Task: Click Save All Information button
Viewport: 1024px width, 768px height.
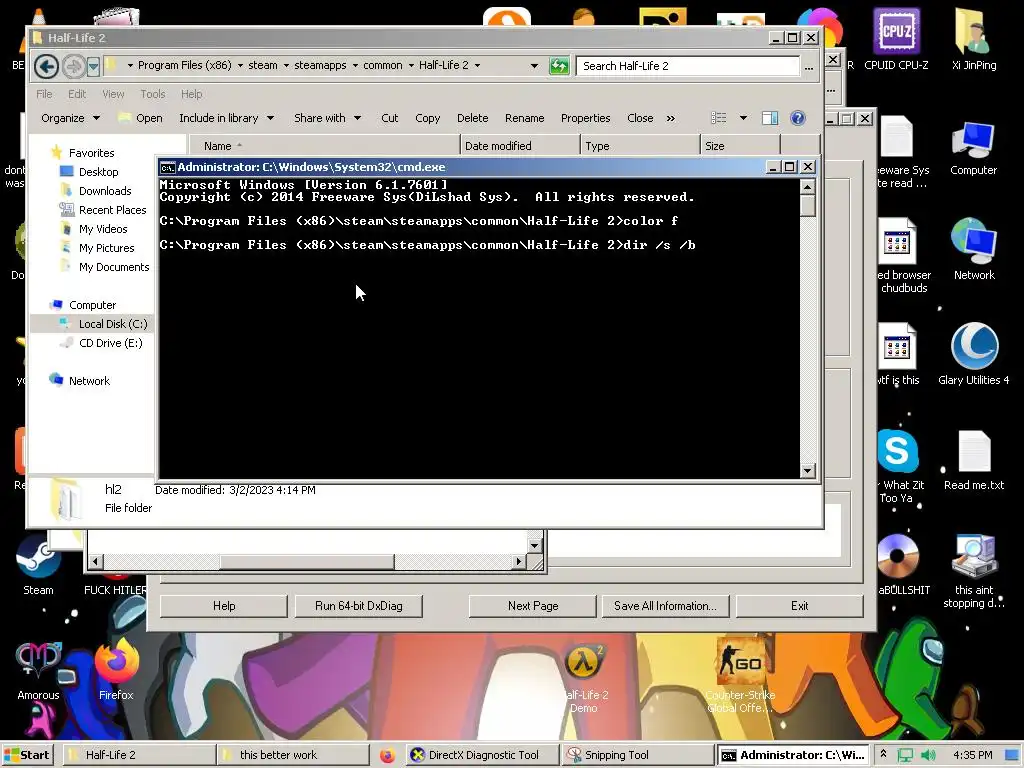Action: [x=665, y=606]
